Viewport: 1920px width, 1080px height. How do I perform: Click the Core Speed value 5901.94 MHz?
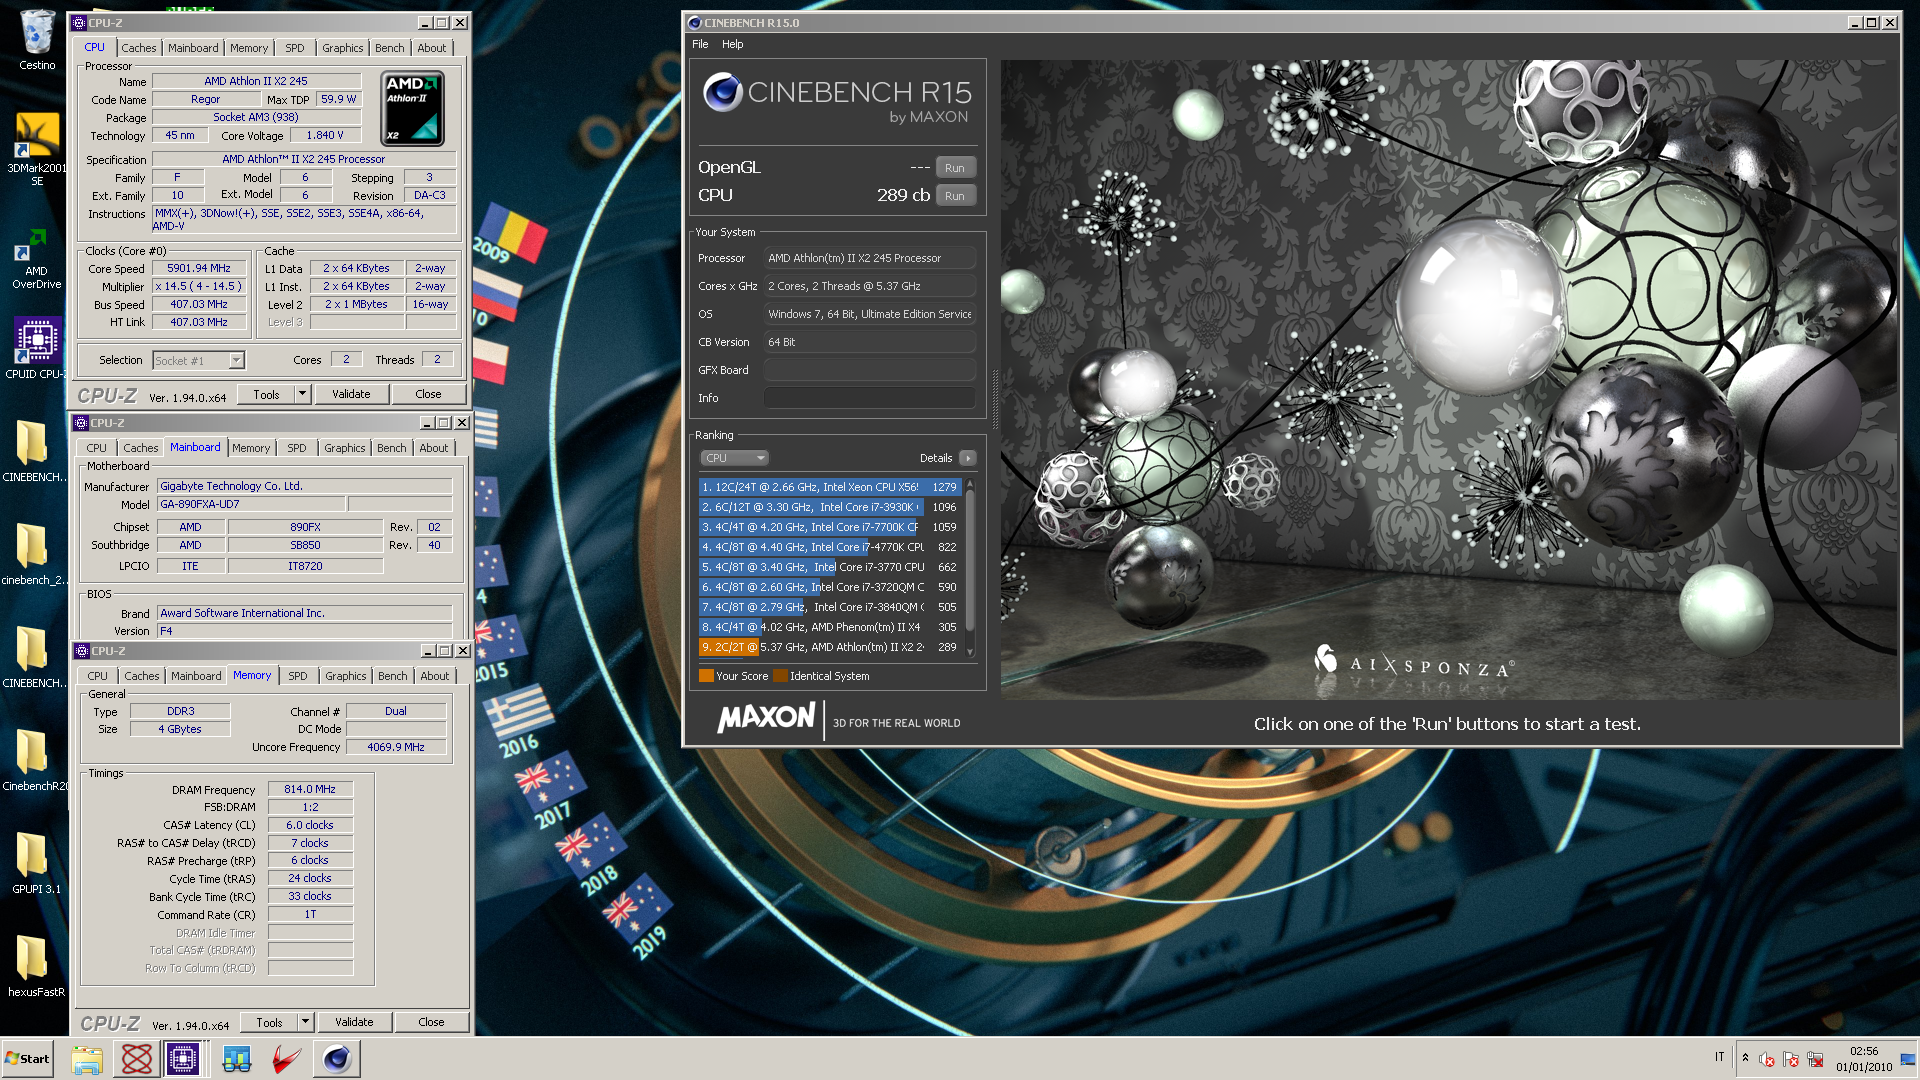click(x=199, y=268)
